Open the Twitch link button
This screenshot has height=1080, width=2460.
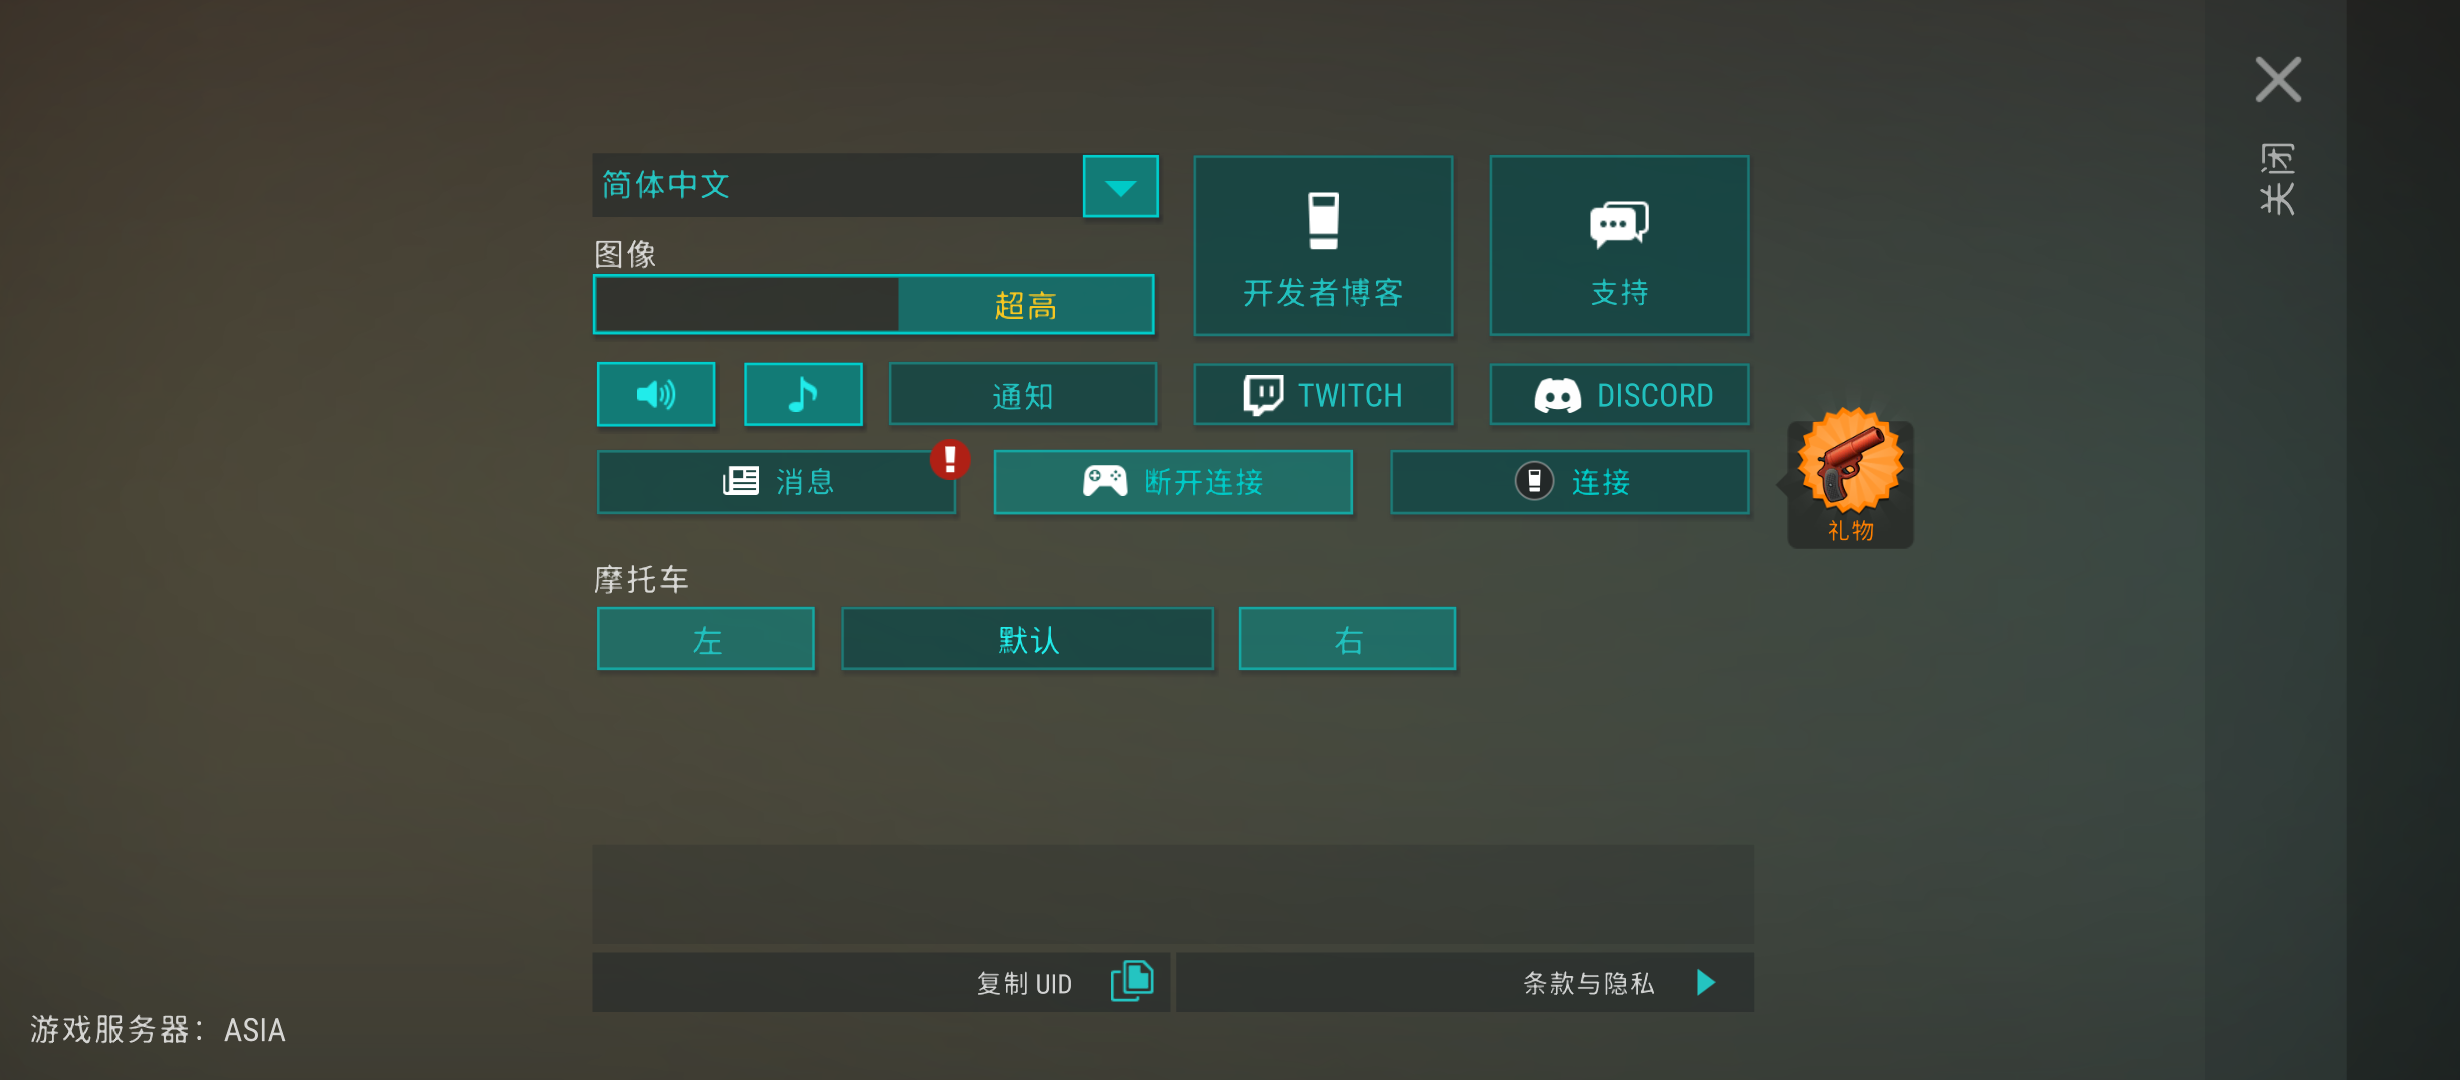[1322, 395]
